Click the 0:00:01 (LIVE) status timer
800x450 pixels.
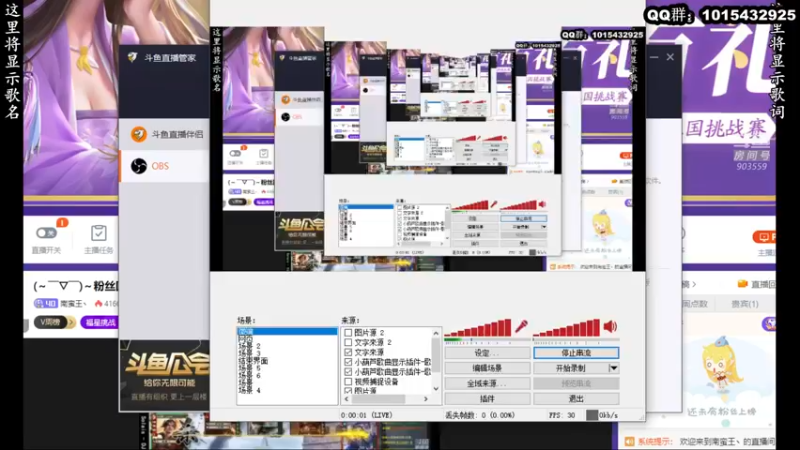pyautogui.click(x=367, y=415)
